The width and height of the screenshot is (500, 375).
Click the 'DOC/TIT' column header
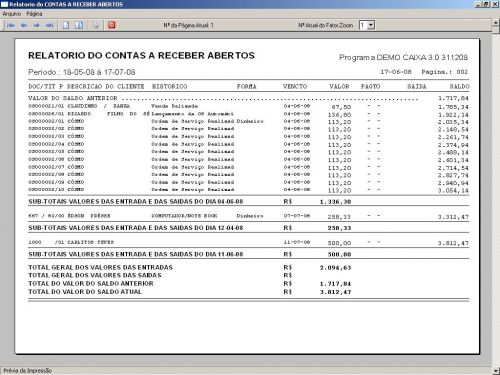(42, 87)
